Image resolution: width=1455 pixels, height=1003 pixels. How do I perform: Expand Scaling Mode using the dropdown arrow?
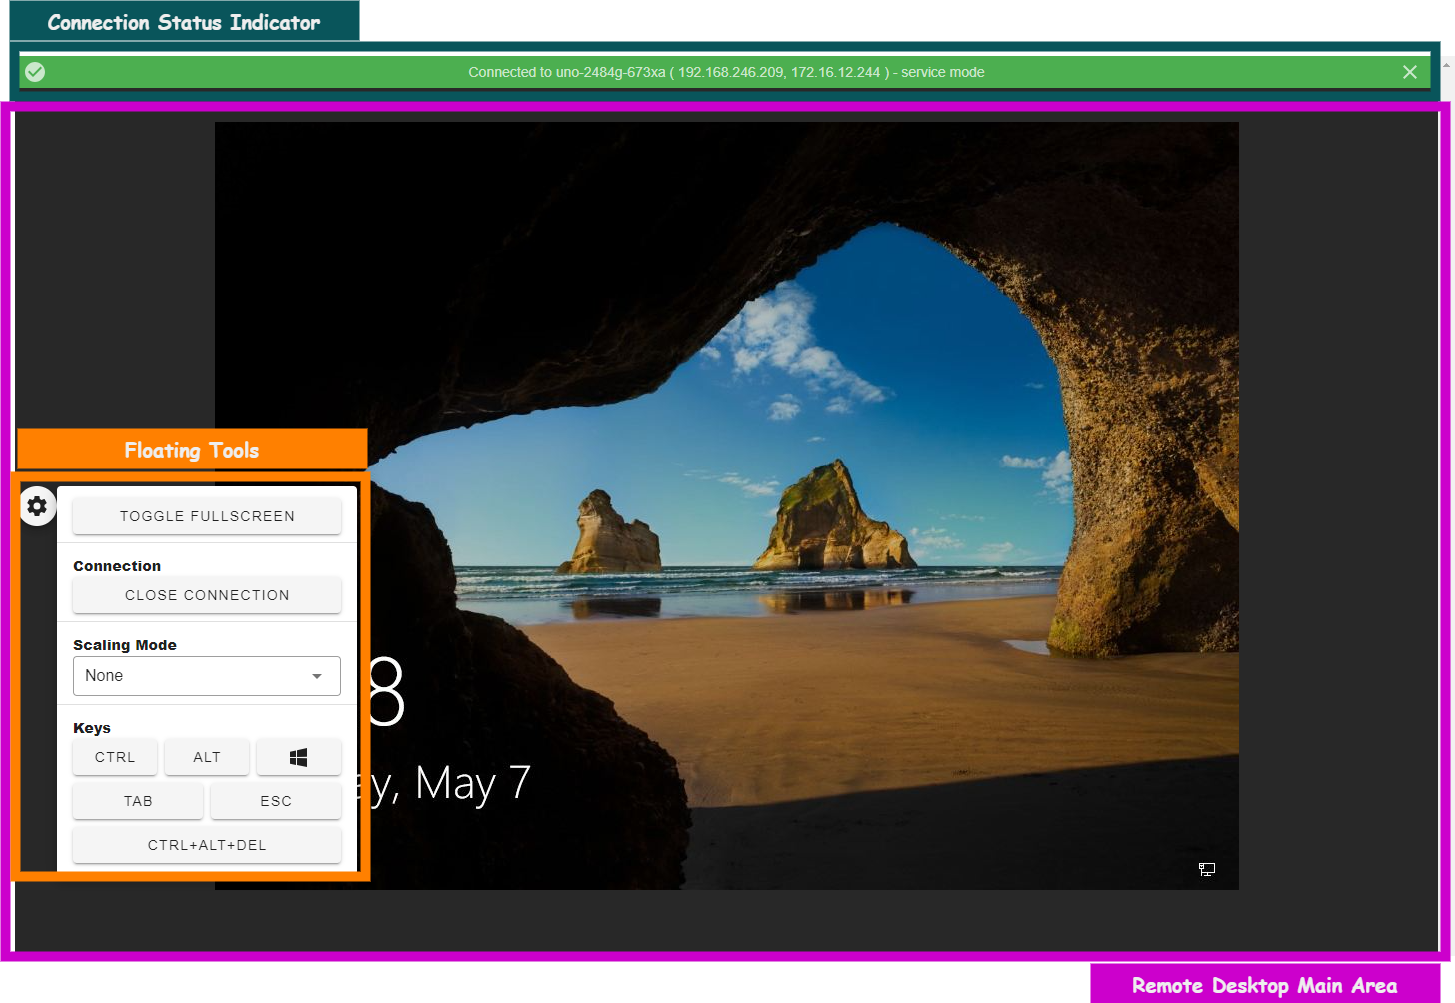(x=317, y=676)
